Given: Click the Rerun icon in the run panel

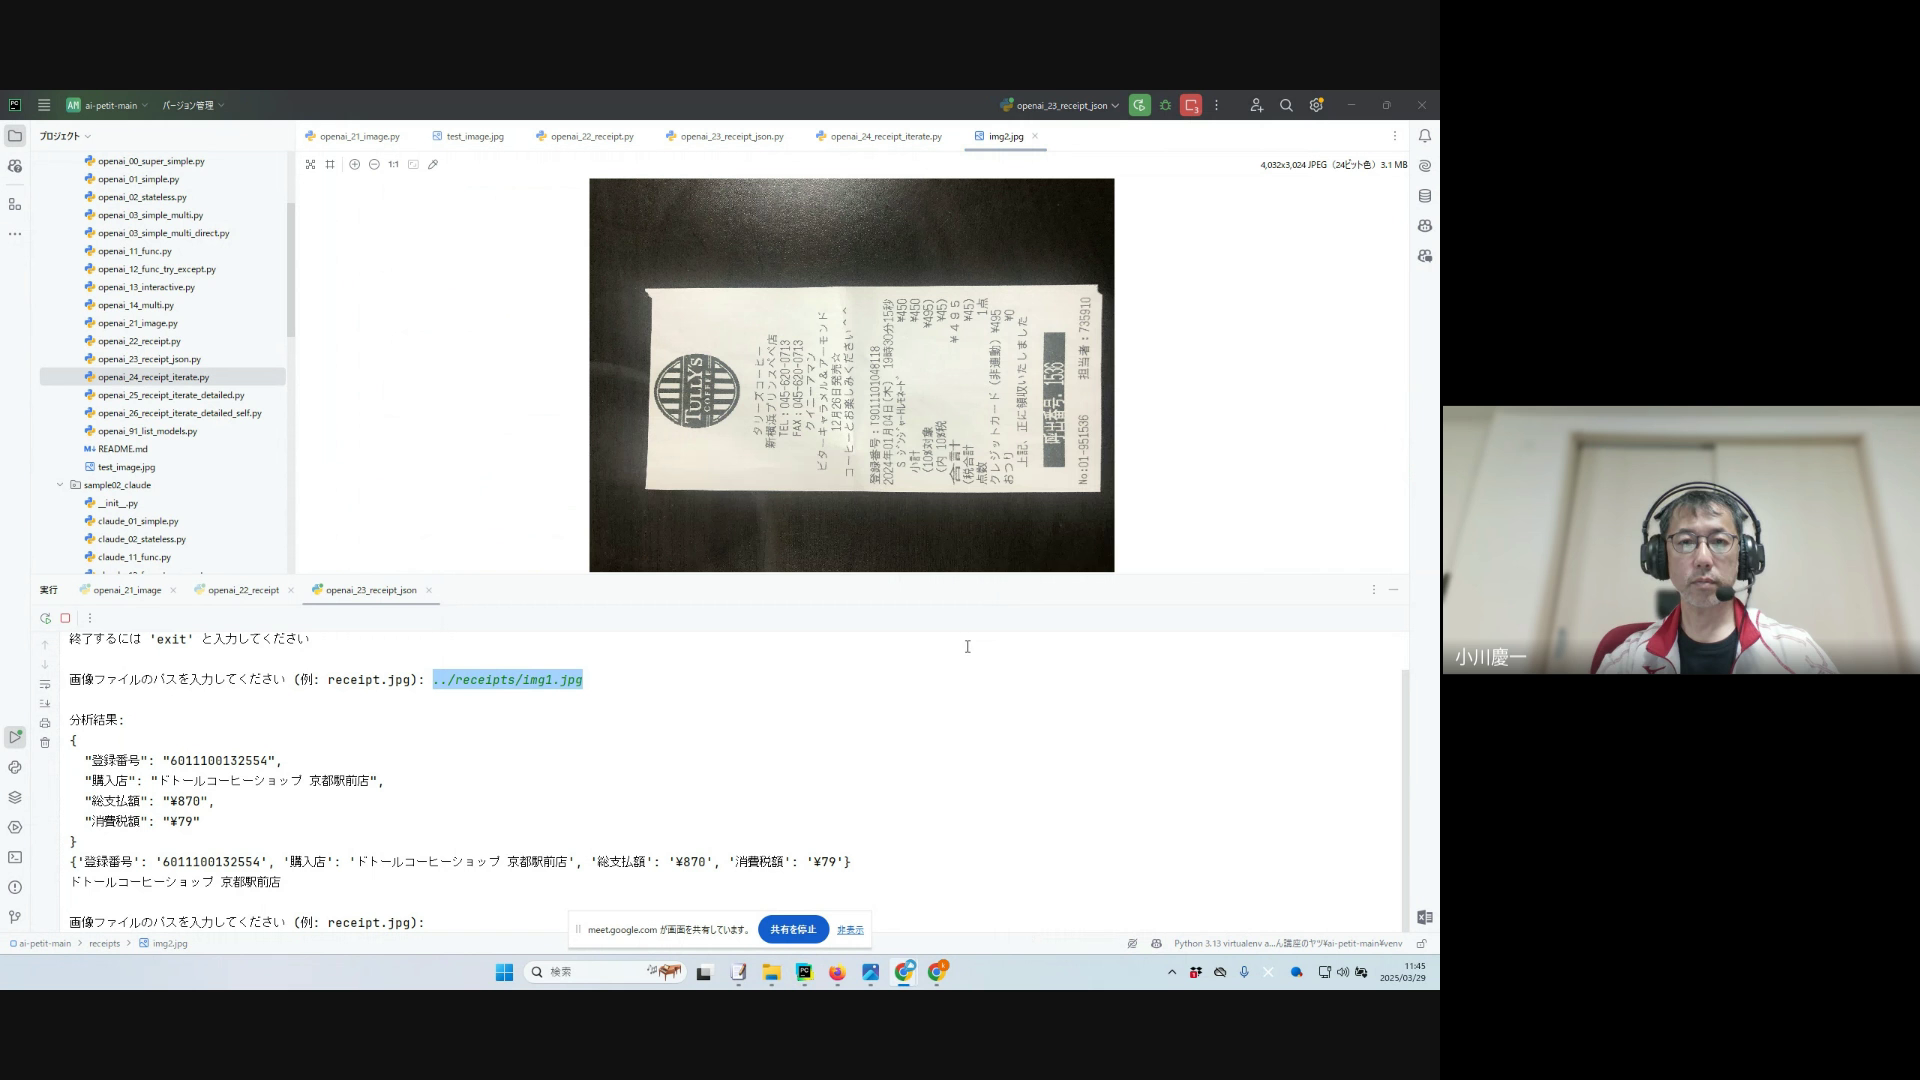Looking at the screenshot, I should pos(45,618).
